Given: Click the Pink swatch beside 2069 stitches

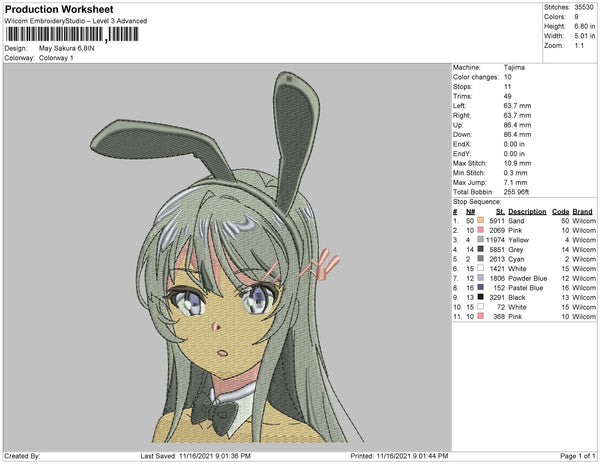Looking at the screenshot, I should [x=481, y=230].
